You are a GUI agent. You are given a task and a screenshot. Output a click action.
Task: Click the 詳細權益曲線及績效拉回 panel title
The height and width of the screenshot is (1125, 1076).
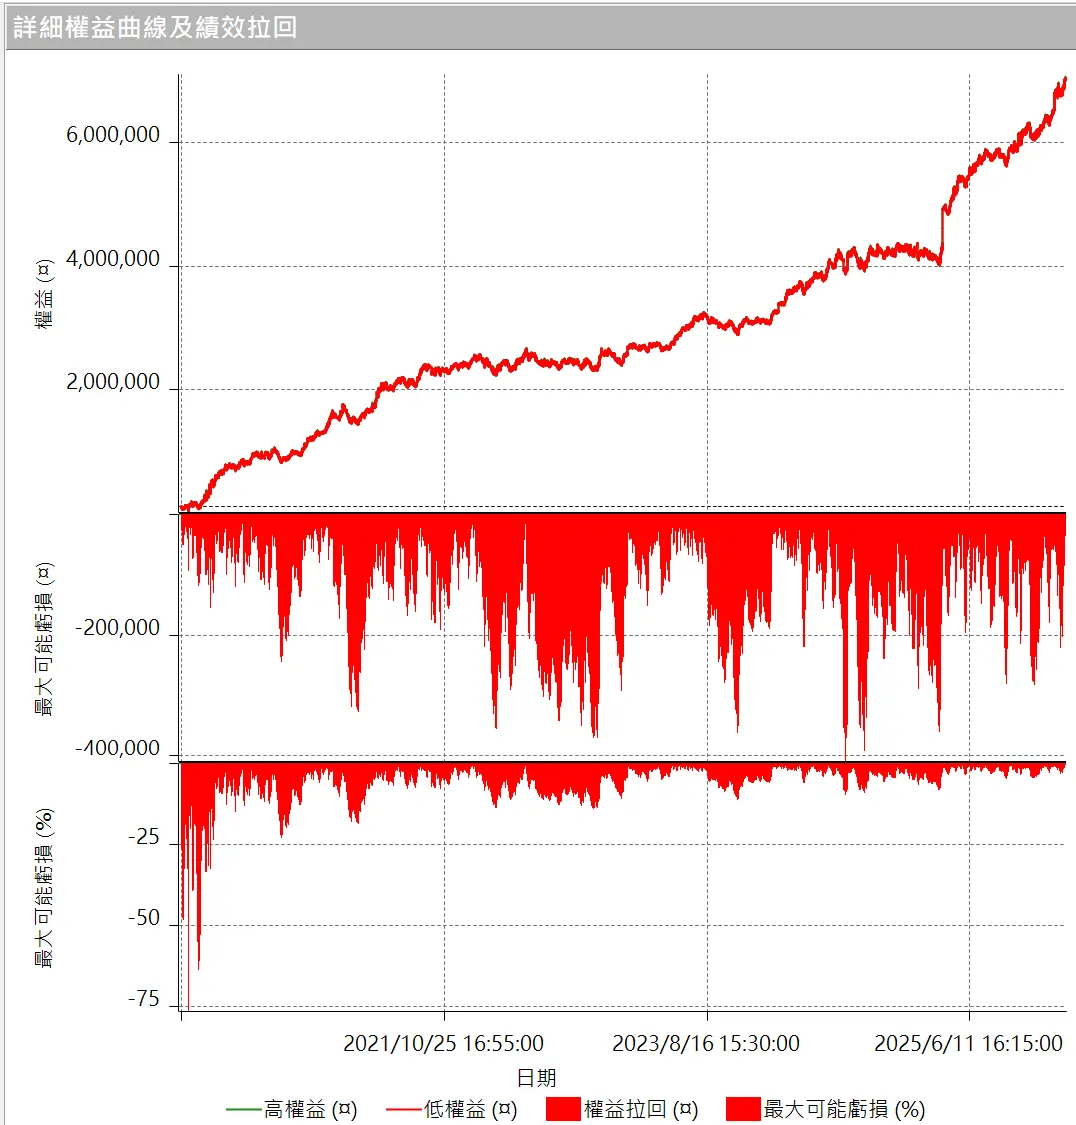click(155, 27)
